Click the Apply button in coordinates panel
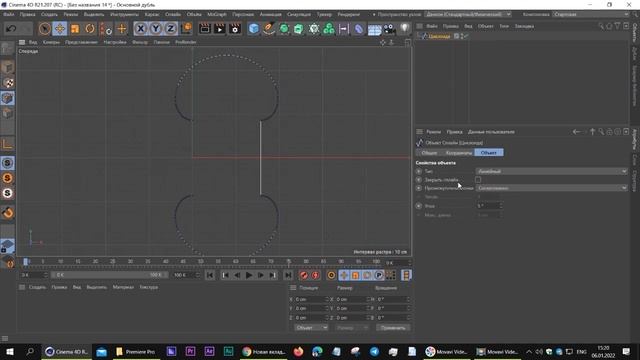The image size is (640, 360). [x=393, y=327]
